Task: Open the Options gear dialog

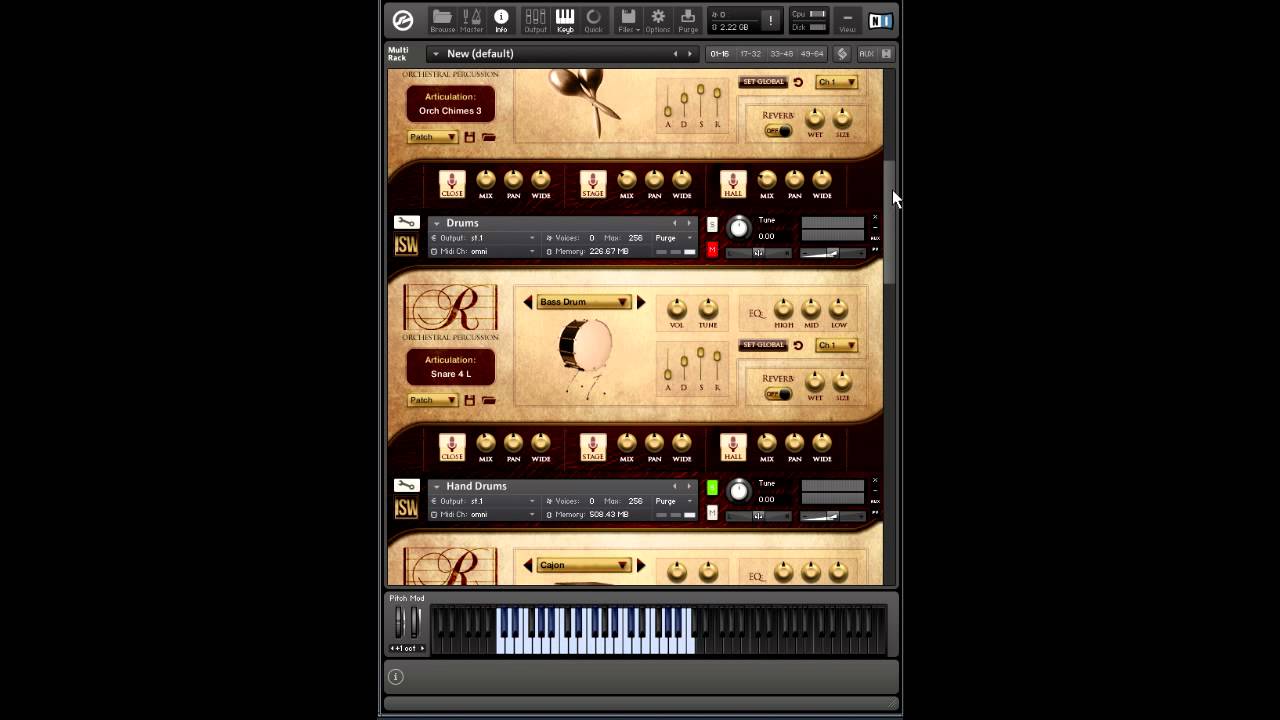Action: (x=658, y=20)
